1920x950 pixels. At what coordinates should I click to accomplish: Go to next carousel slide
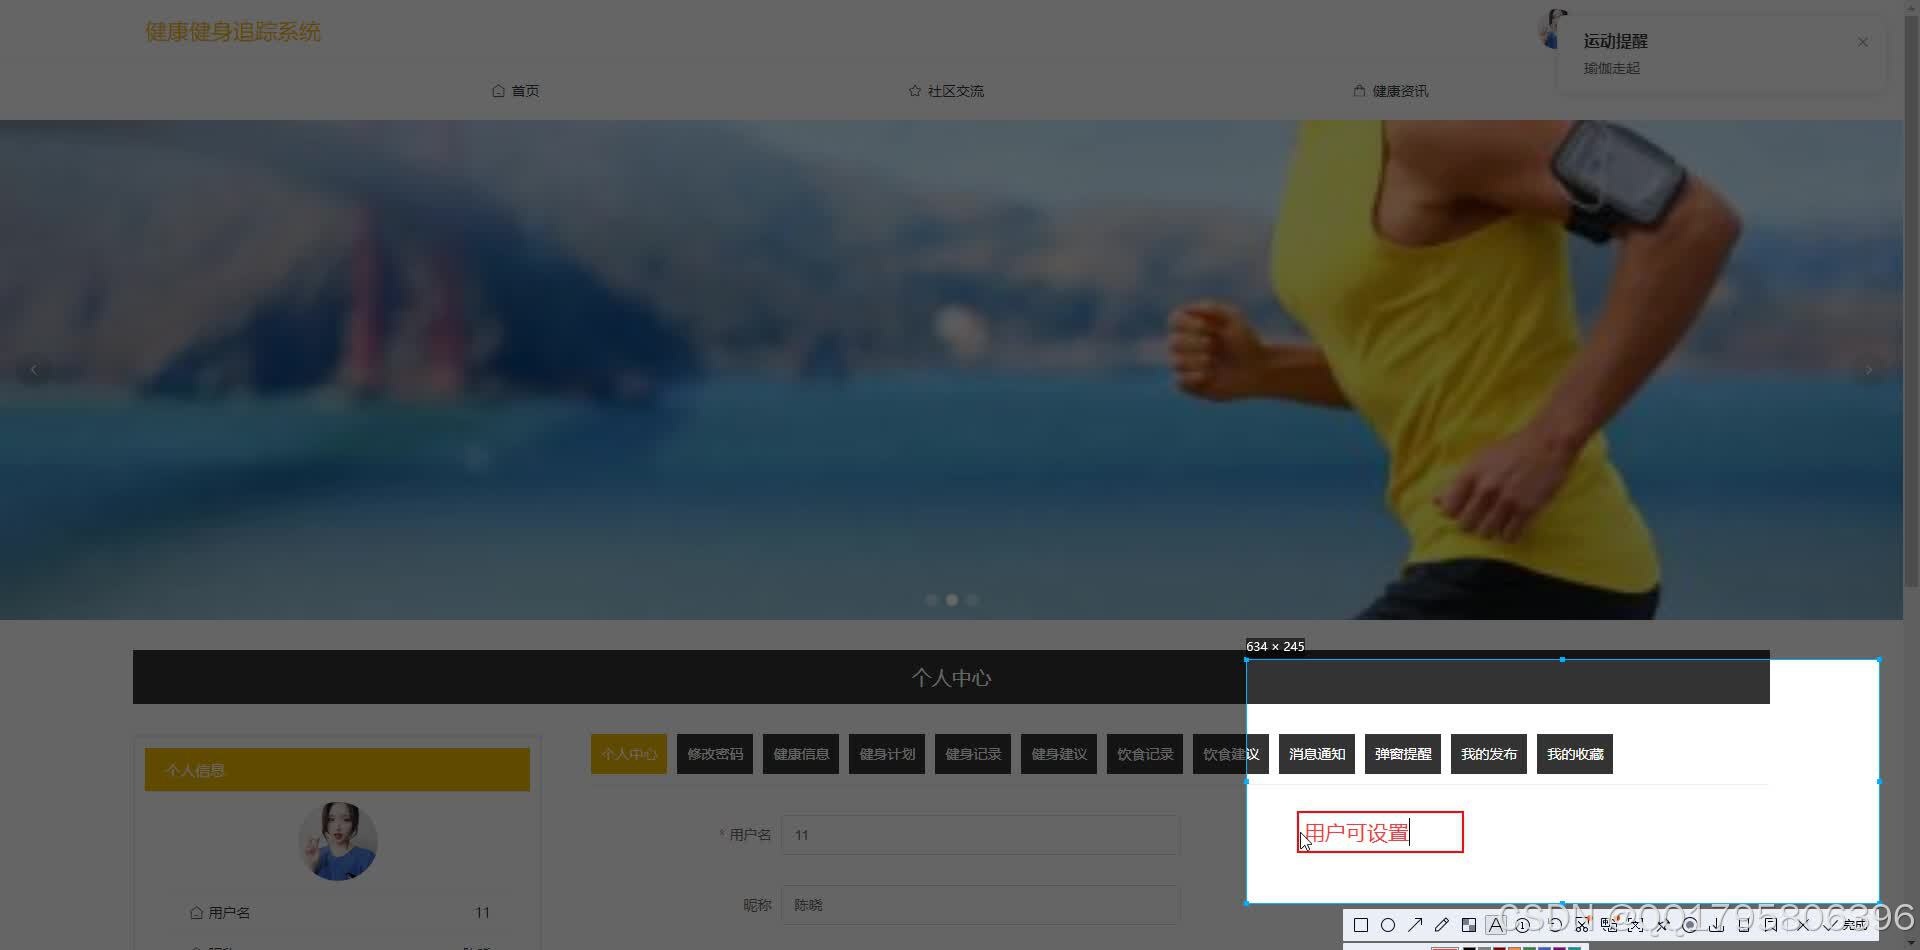(1869, 370)
